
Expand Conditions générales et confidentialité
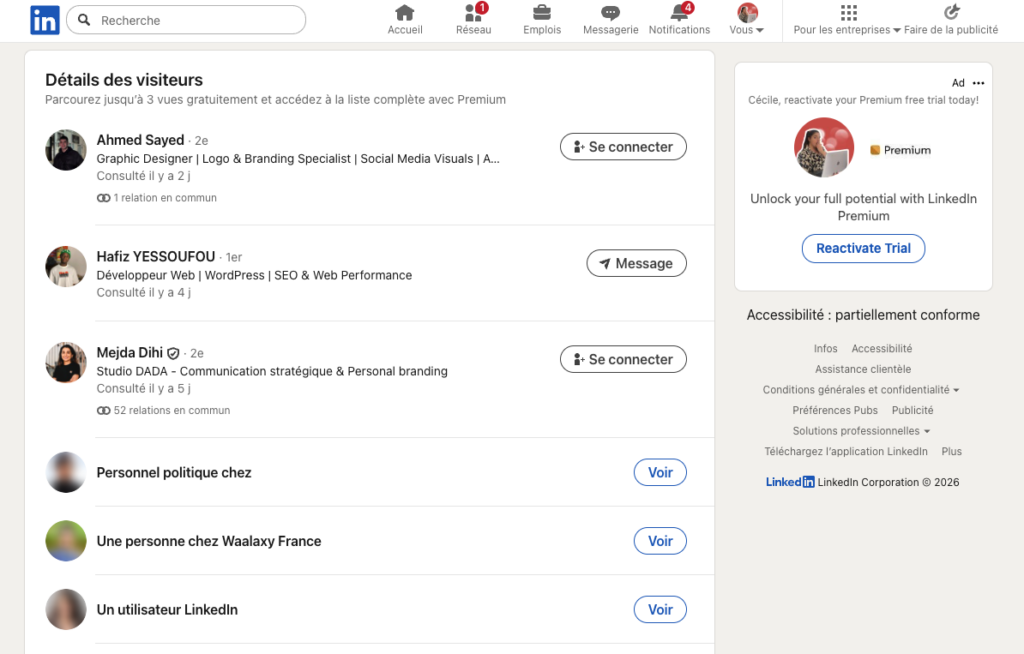point(861,389)
